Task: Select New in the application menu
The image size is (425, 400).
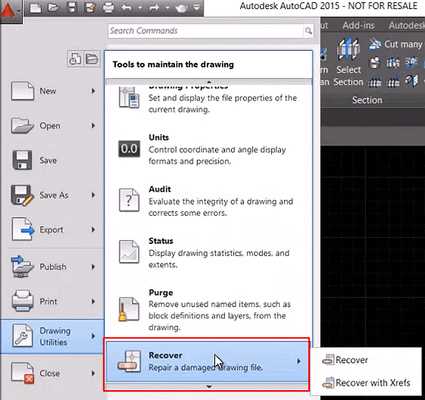Action: (x=52, y=91)
